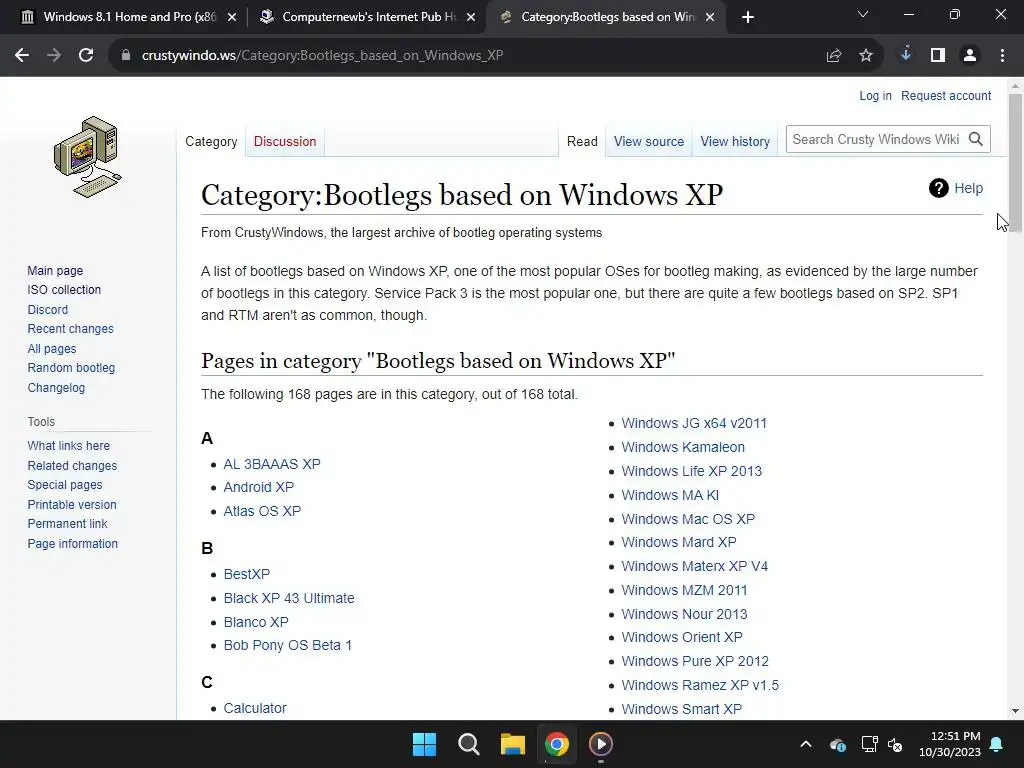Open ISO collection link

[64, 289]
